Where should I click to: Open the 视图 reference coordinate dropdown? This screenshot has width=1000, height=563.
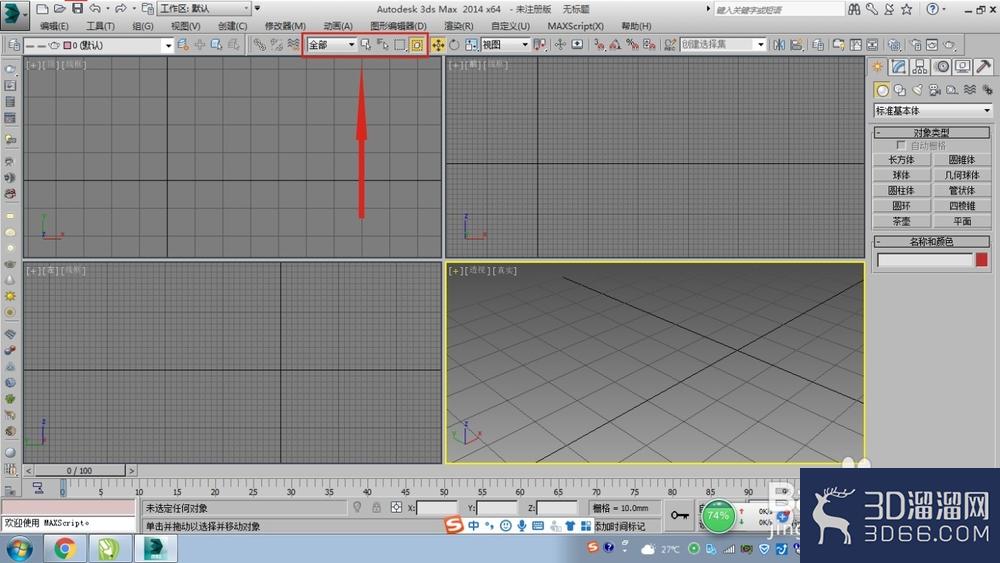coord(505,45)
